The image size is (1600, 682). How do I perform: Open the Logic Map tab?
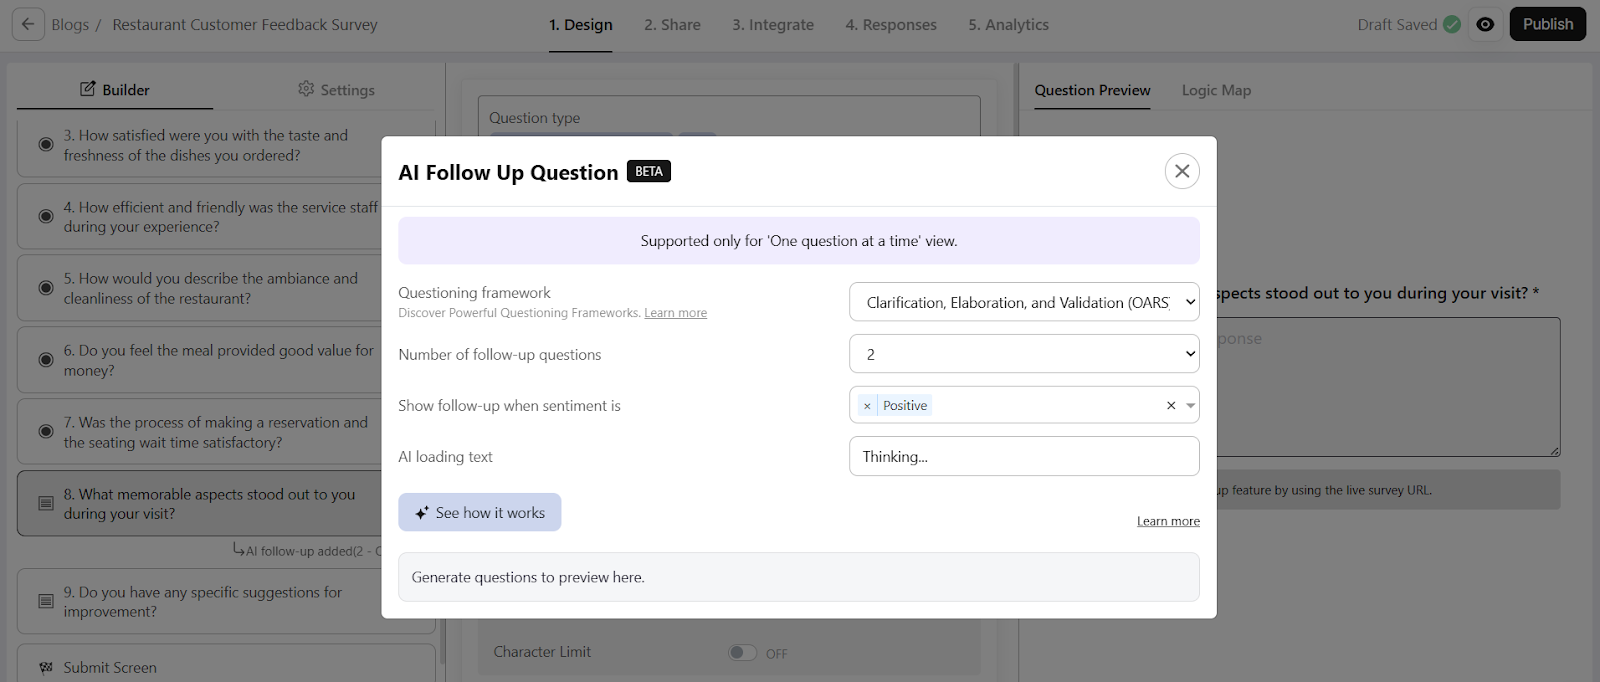click(x=1215, y=90)
